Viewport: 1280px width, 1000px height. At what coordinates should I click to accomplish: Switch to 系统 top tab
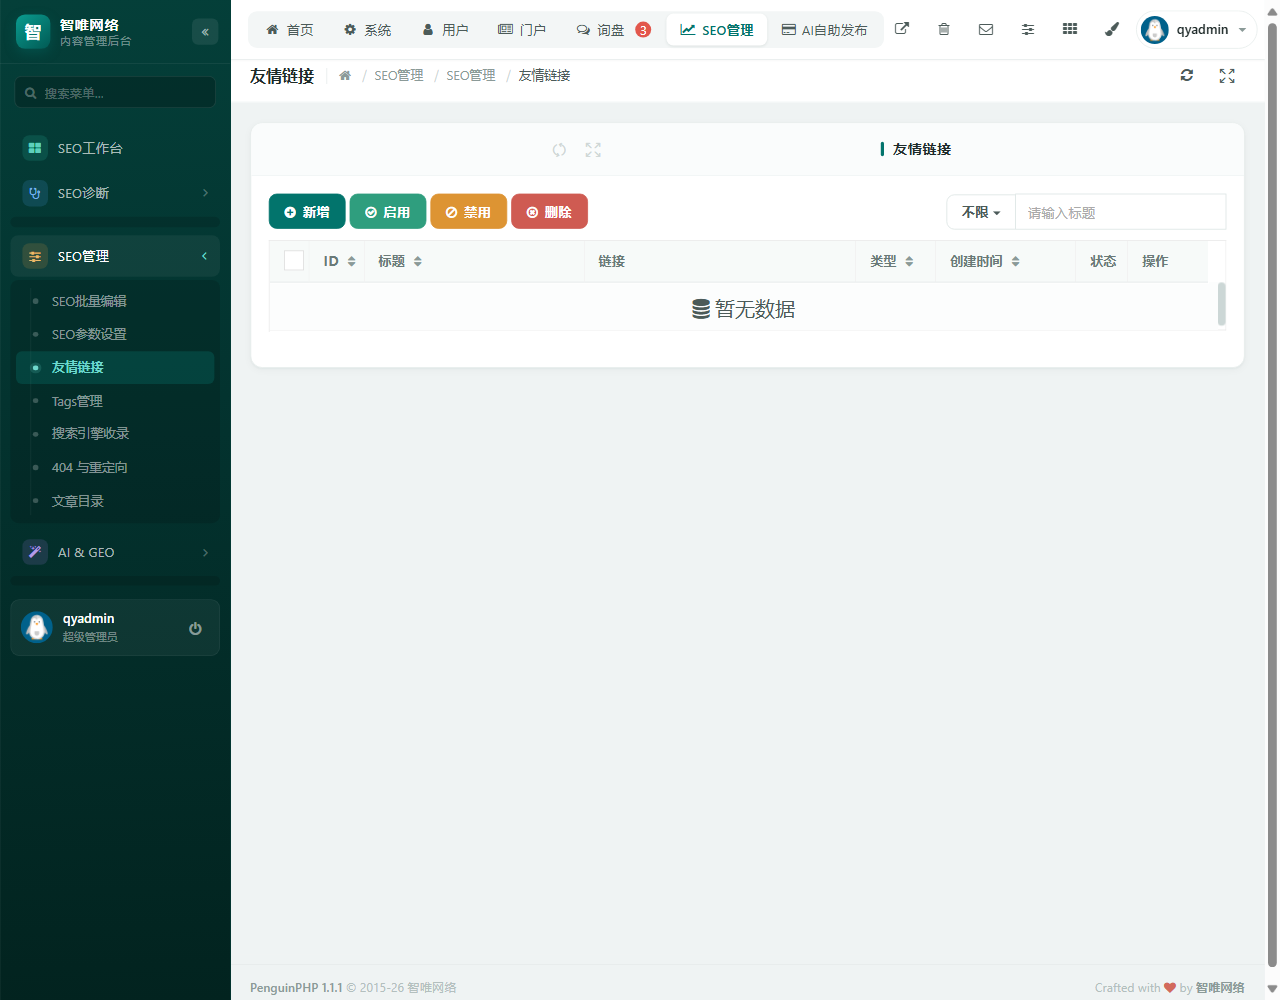point(368,30)
